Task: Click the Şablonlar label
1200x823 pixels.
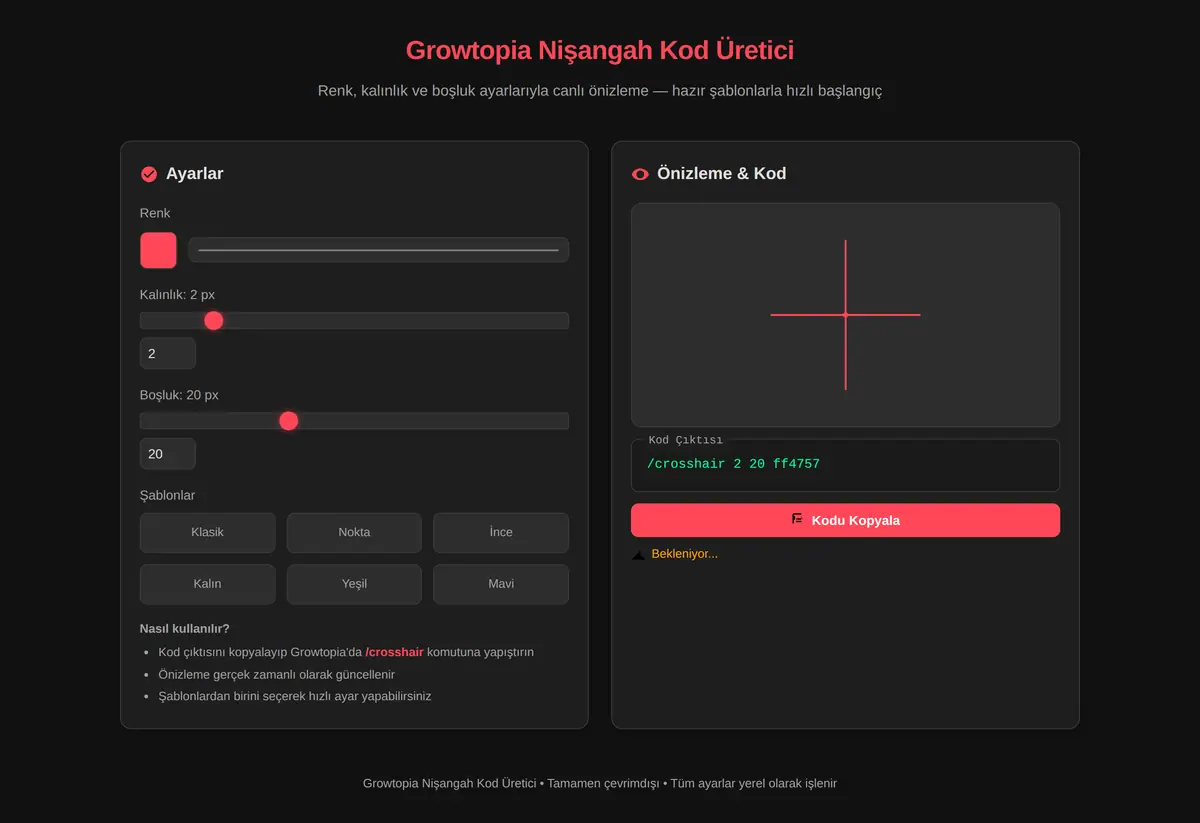Action: 167,496
